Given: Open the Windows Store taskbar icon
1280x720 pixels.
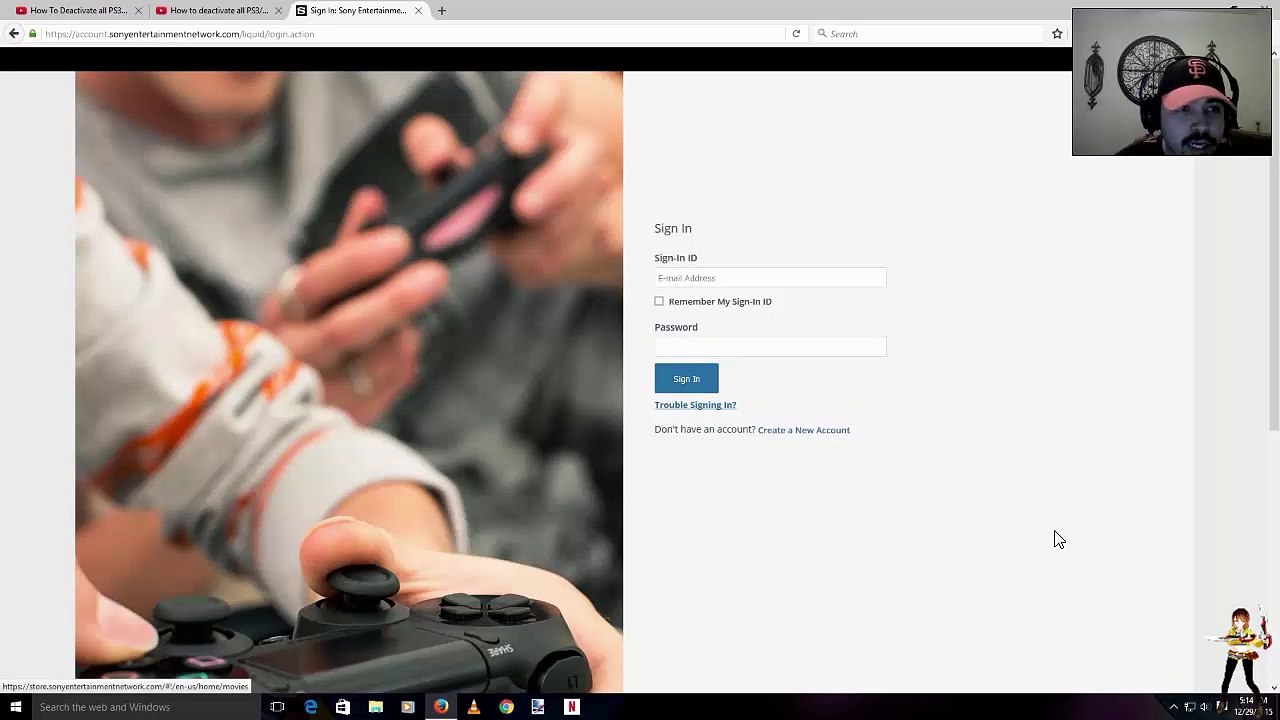Looking at the screenshot, I should [x=343, y=707].
